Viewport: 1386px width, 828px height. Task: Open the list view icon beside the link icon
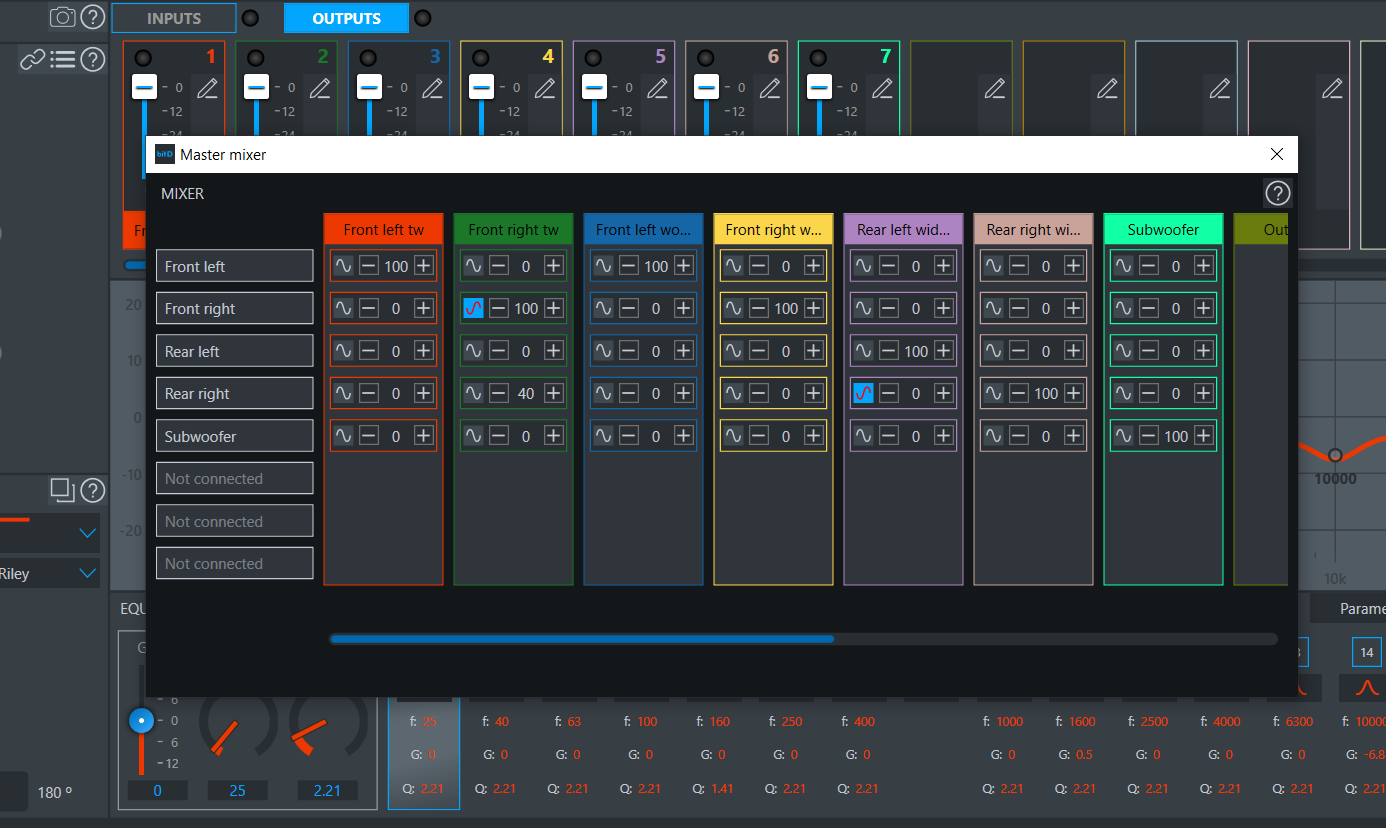(x=62, y=59)
